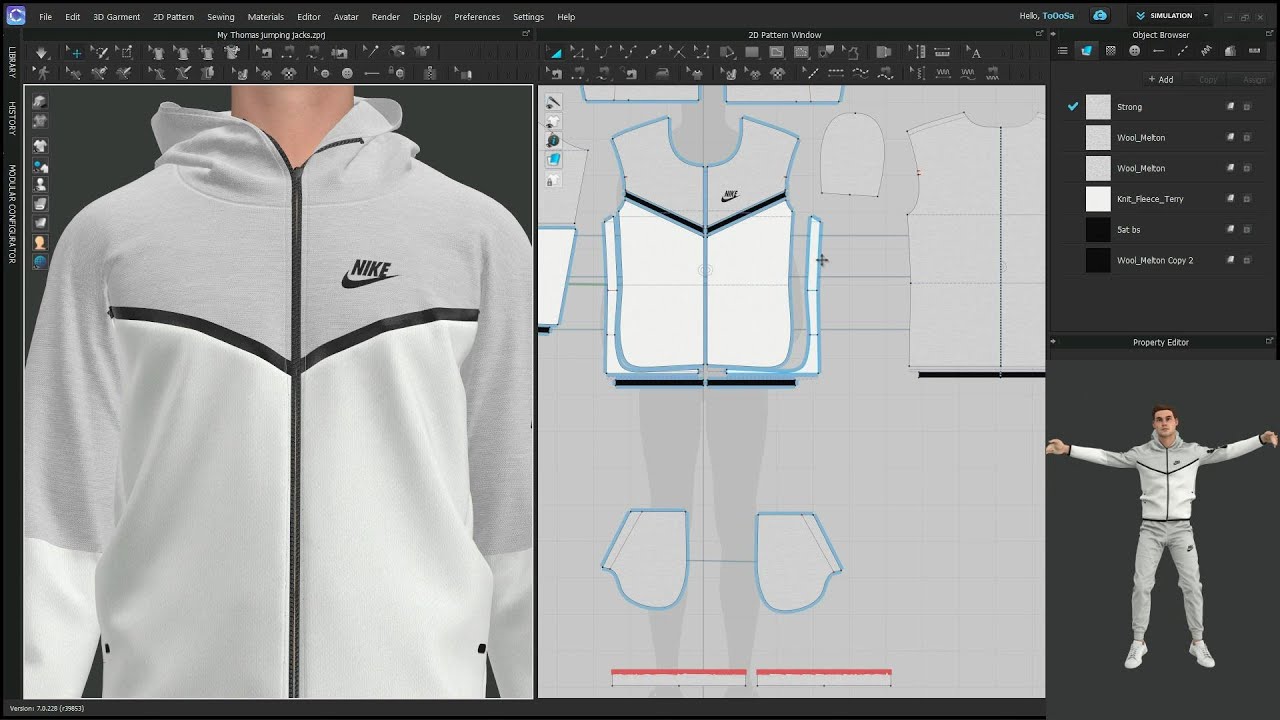1280x720 pixels.
Task: Open the Topstitch tab icon in Object Browser
Action: [1182, 51]
